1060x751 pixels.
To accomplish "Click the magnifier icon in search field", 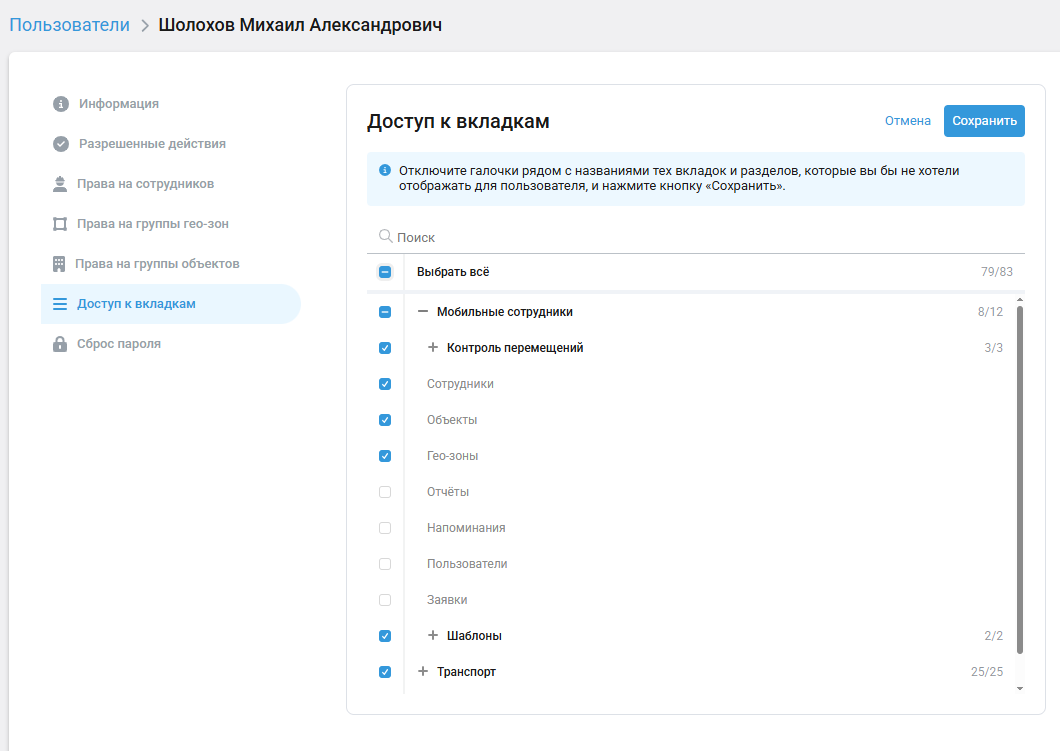I will click(x=385, y=237).
